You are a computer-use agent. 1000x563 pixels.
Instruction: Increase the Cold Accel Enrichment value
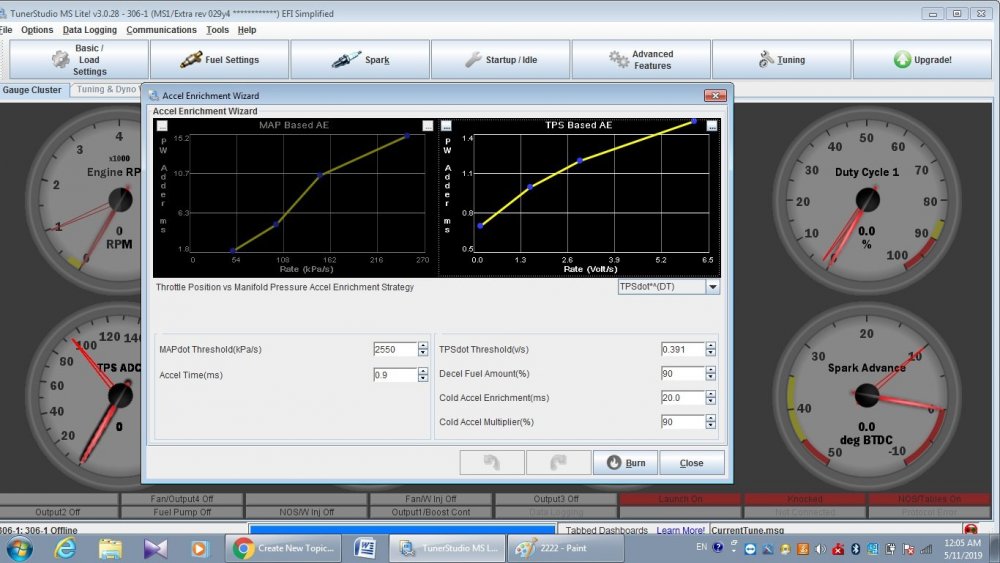point(710,394)
